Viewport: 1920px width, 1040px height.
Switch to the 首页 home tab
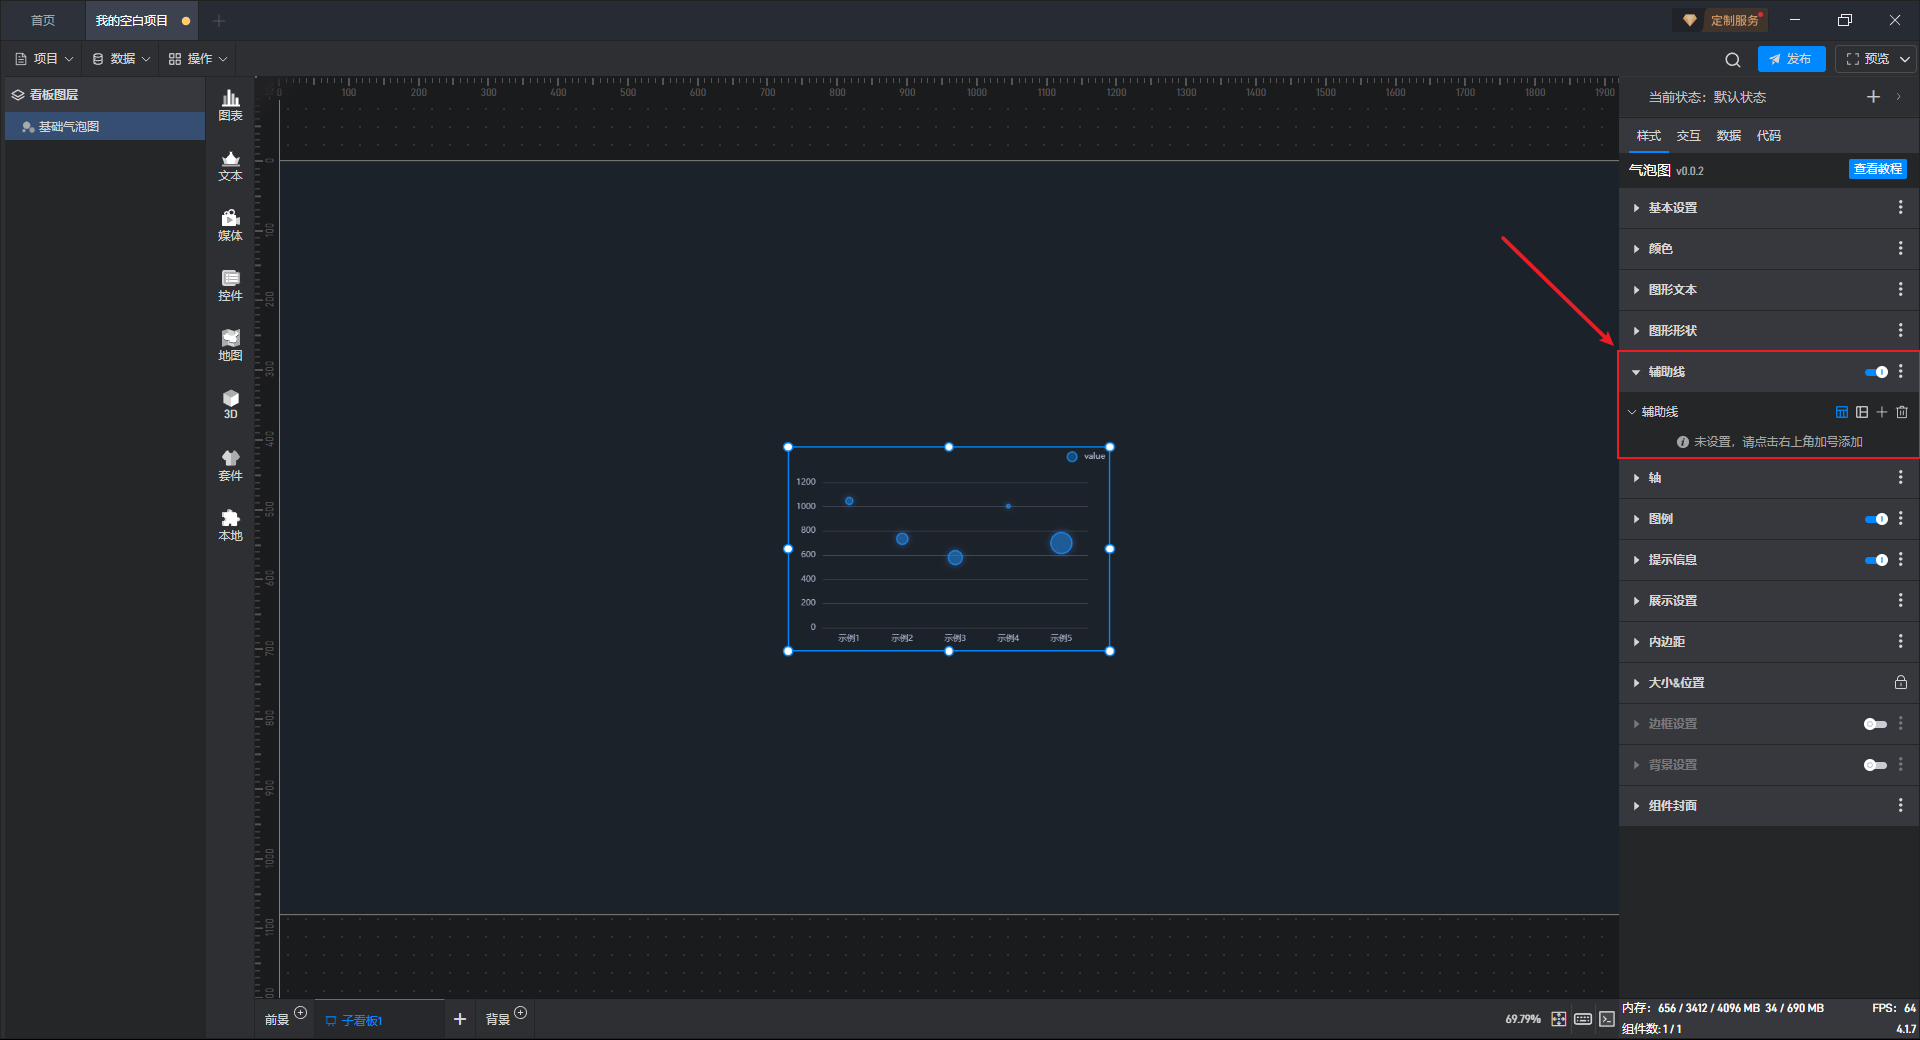[43, 20]
